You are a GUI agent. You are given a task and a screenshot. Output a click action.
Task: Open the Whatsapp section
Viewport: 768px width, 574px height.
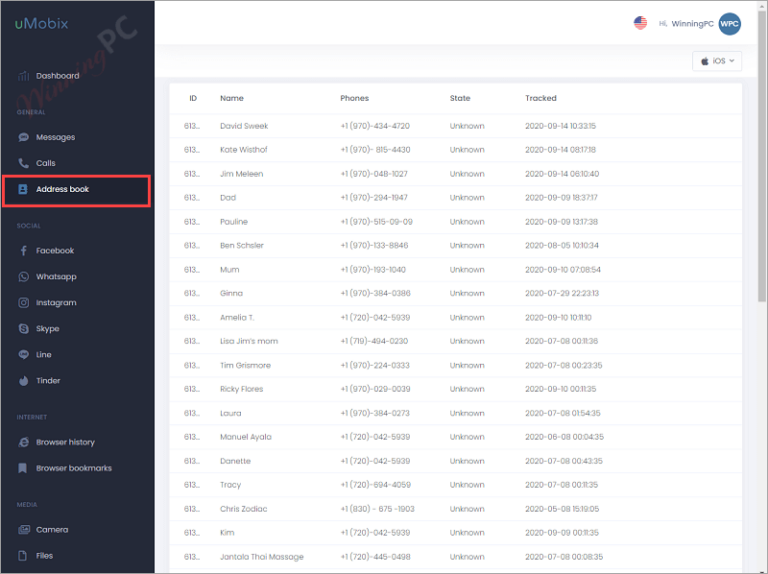click(x=56, y=277)
